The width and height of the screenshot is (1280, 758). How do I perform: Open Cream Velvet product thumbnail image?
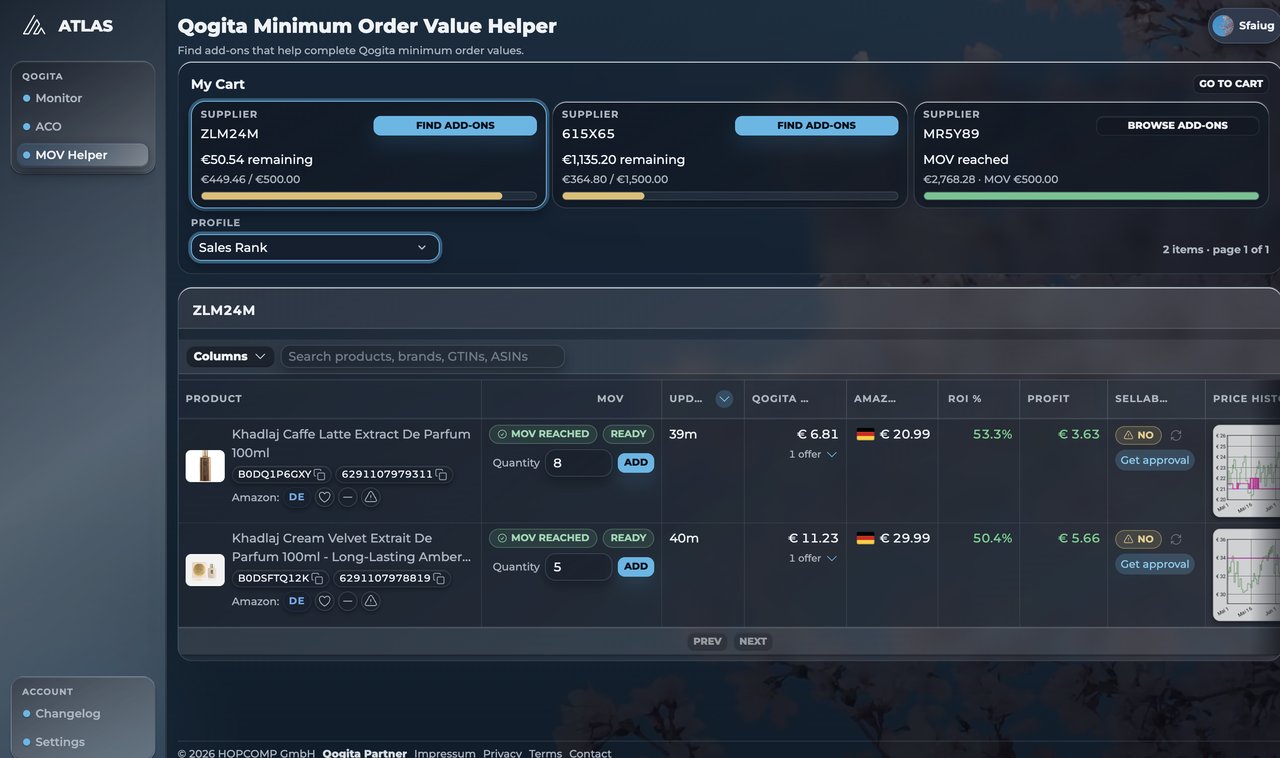[205, 570]
